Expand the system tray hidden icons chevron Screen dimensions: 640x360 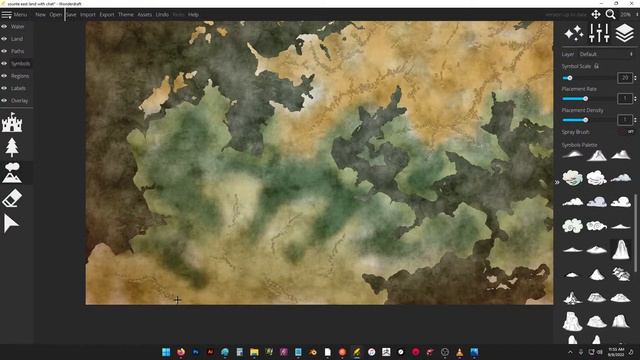pos(570,352)
